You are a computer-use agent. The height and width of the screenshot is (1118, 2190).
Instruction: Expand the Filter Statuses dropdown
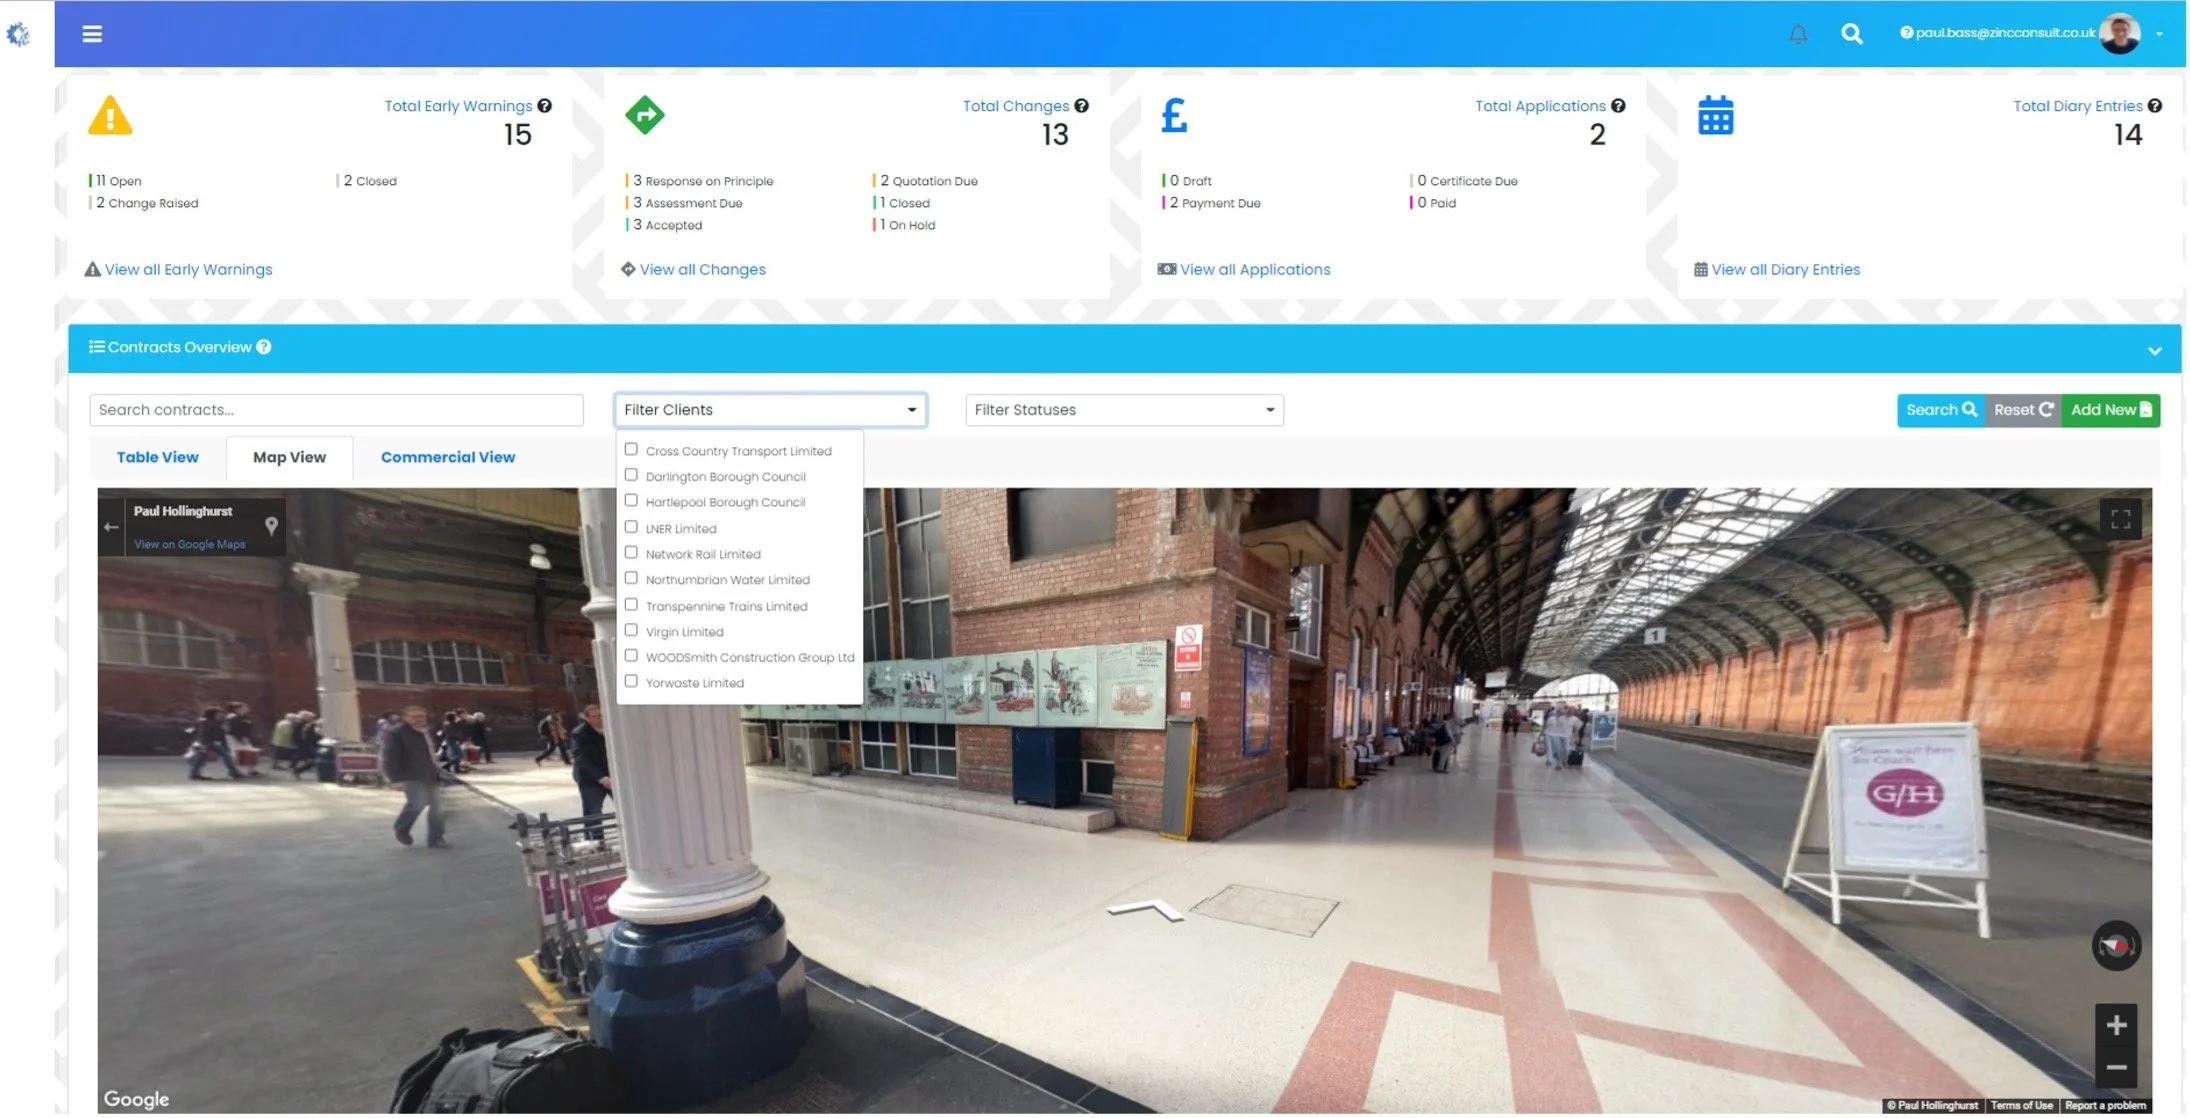[1124, 410]
